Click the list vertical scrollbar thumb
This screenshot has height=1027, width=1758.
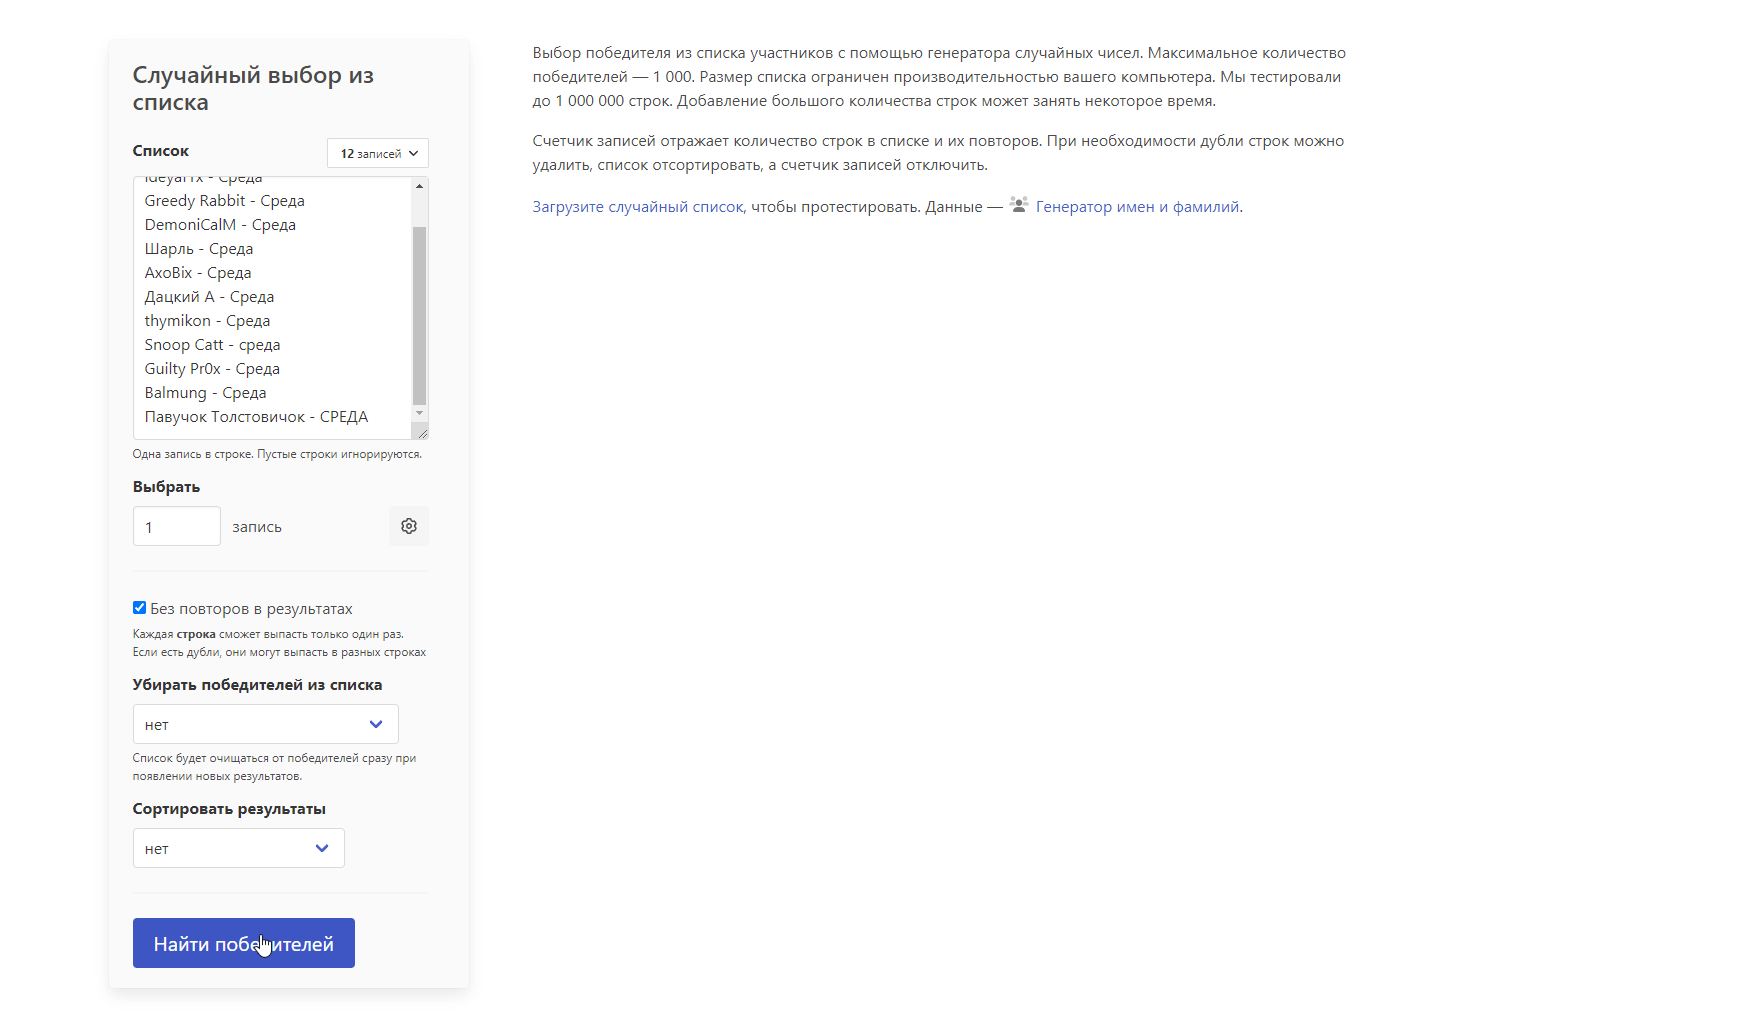(x=419, y=315)
